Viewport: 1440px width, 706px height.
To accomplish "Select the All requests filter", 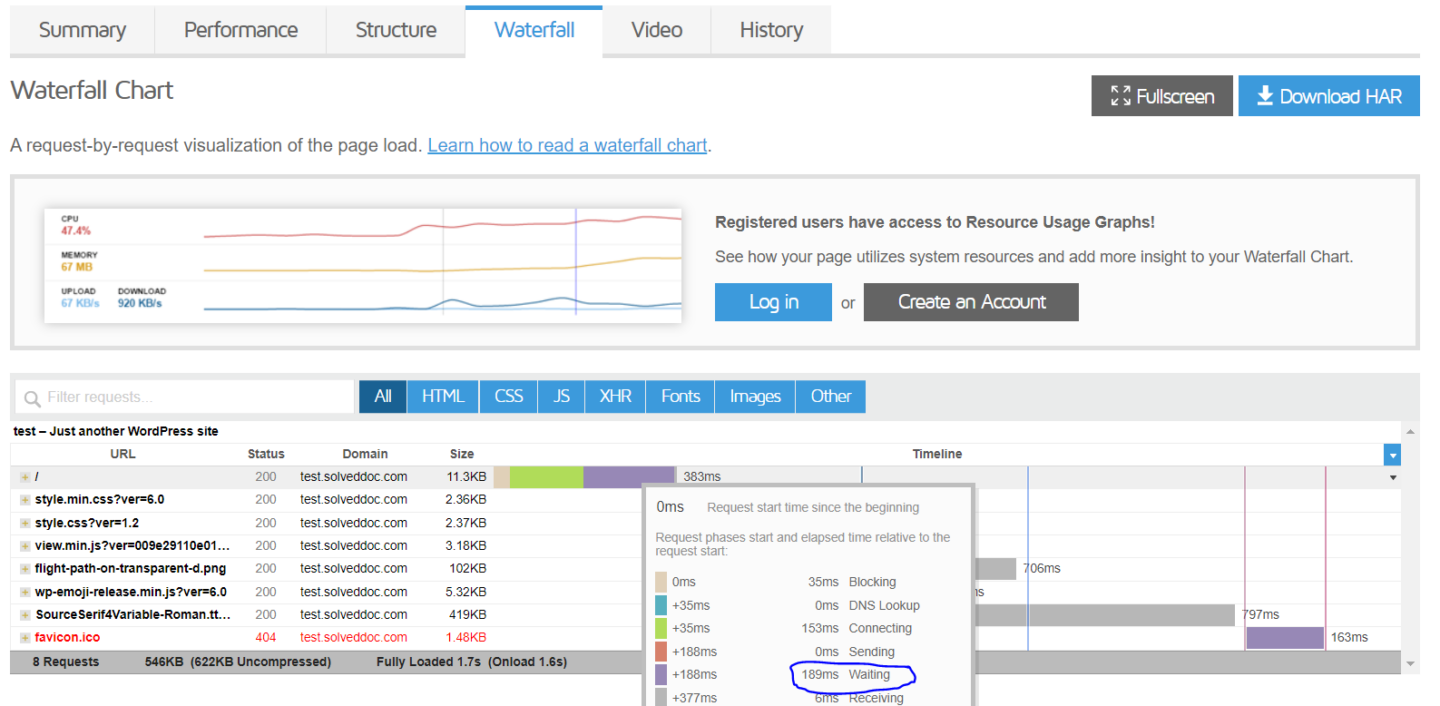I will (383, 396).
